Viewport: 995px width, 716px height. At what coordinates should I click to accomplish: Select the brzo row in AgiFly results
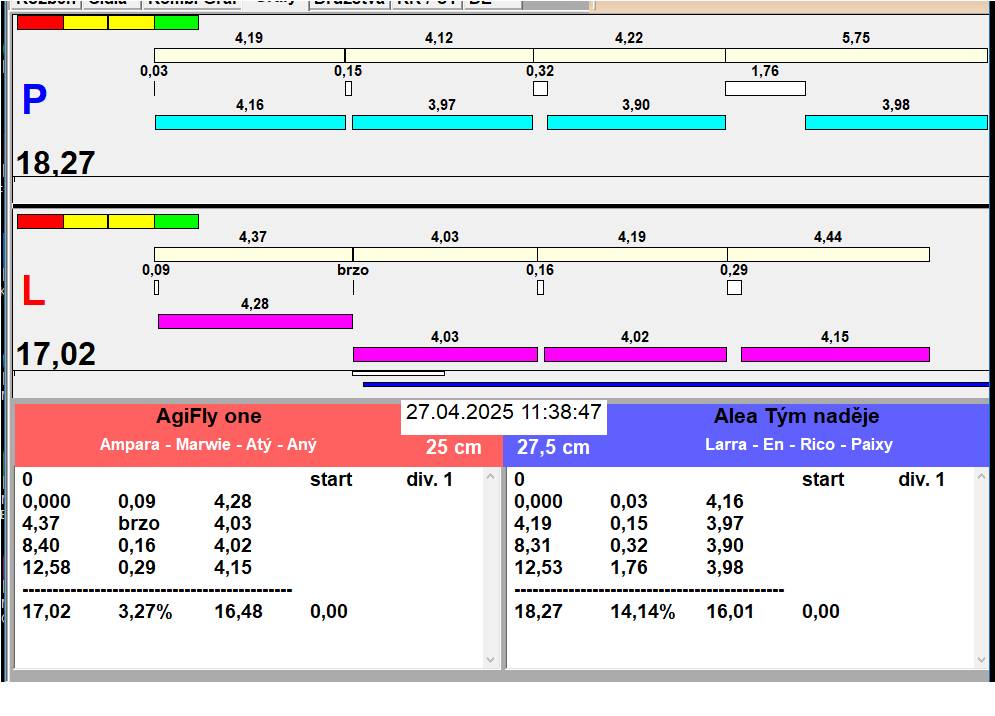(139, 523)
